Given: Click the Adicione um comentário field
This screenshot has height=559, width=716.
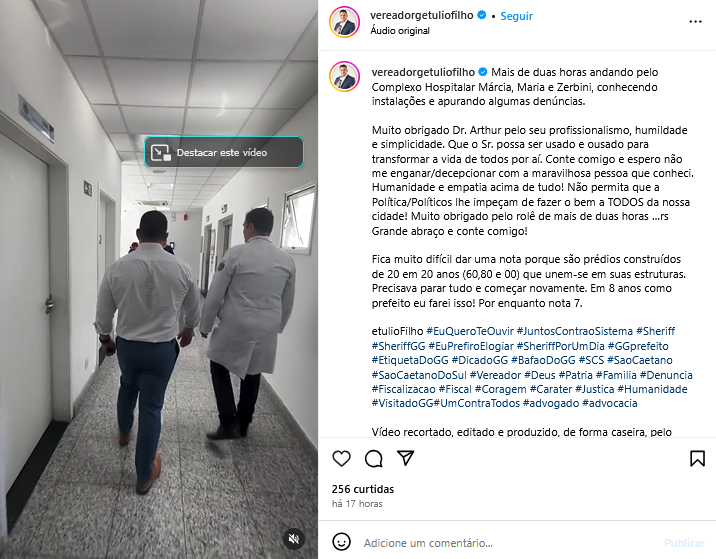Looking at the screenshot, I should pyautogui.click(x=509, y=543).
